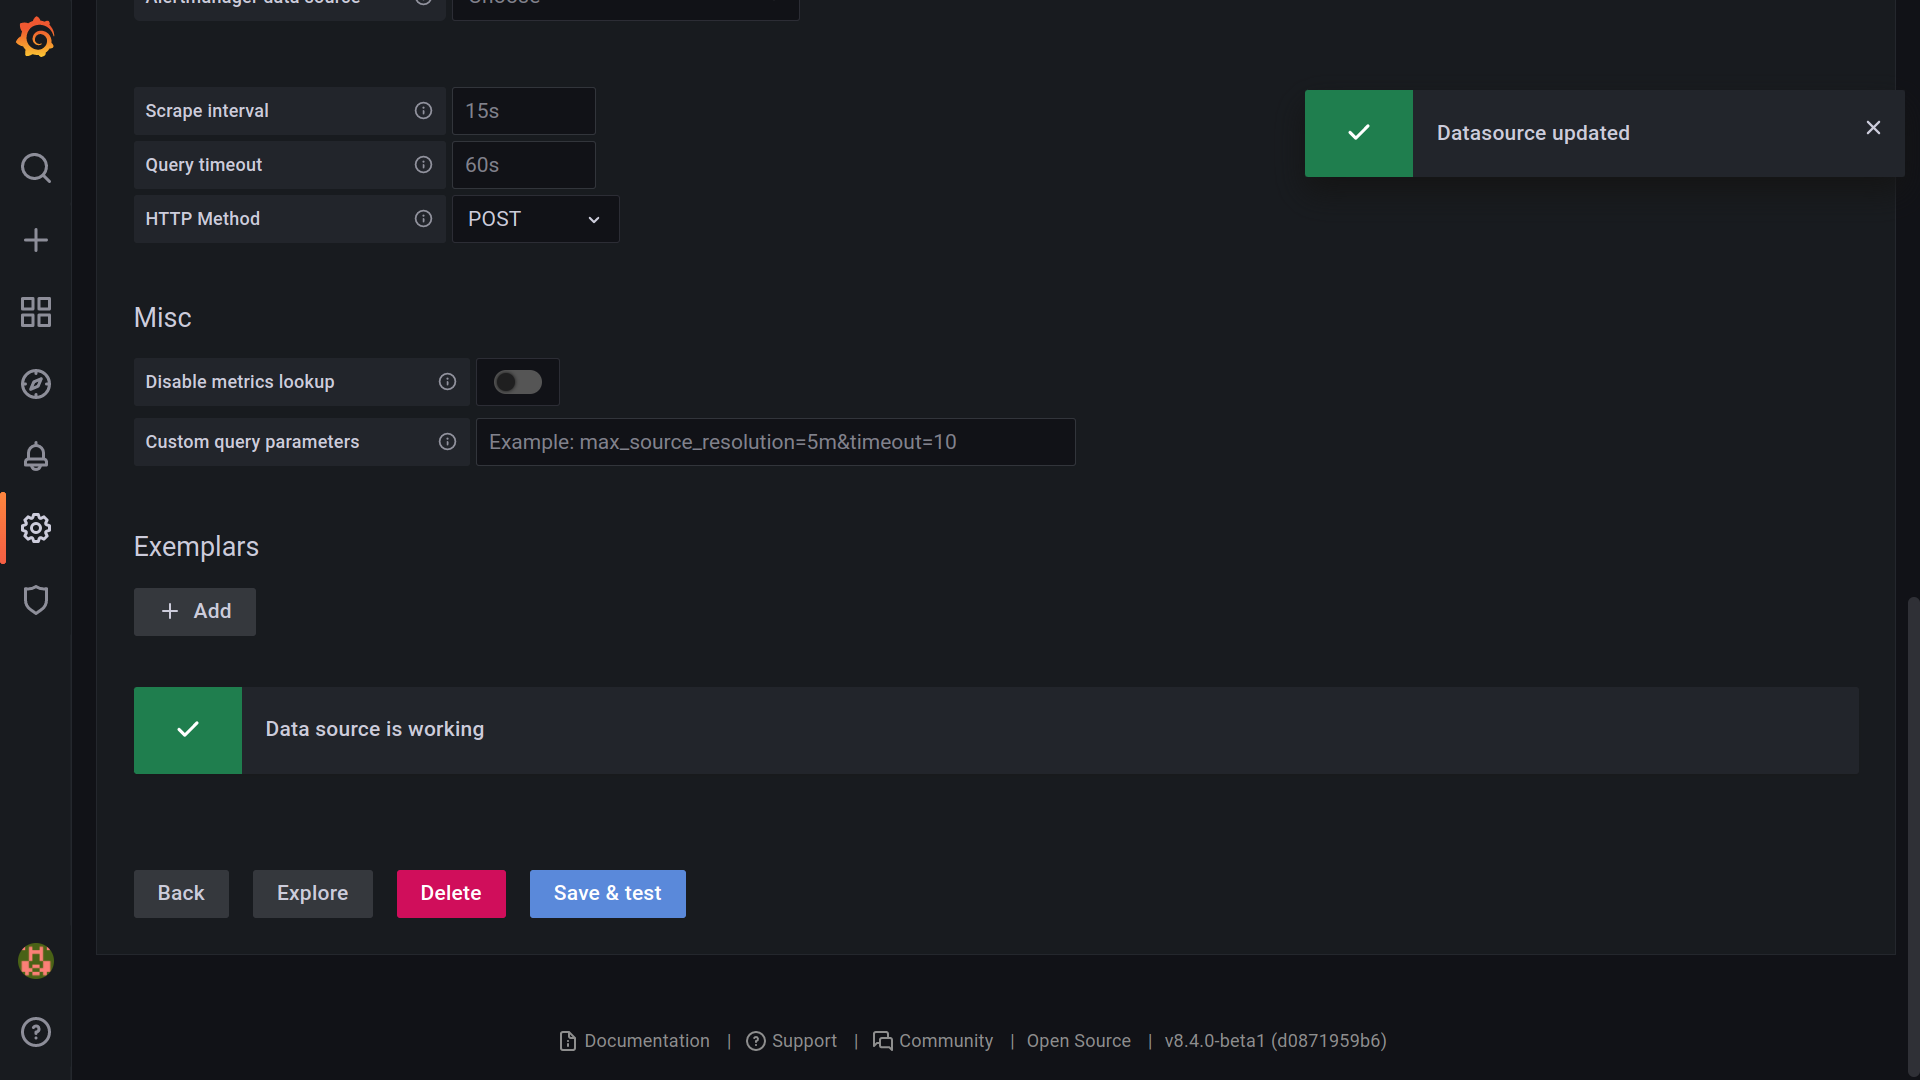The image size is (1920, 1080).
Task: Add an exemplar with Add button
Action: (x=195, y=612)
